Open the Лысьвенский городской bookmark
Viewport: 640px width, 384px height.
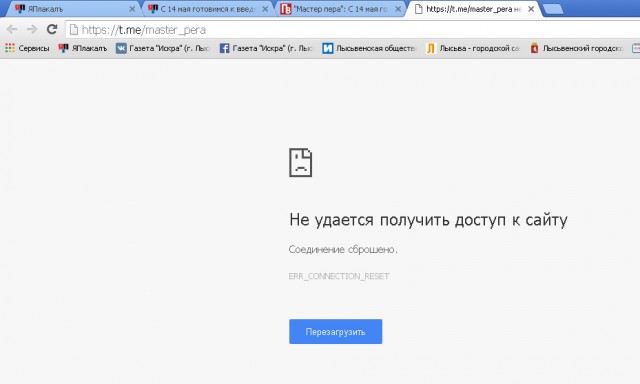tap(576, 48)
